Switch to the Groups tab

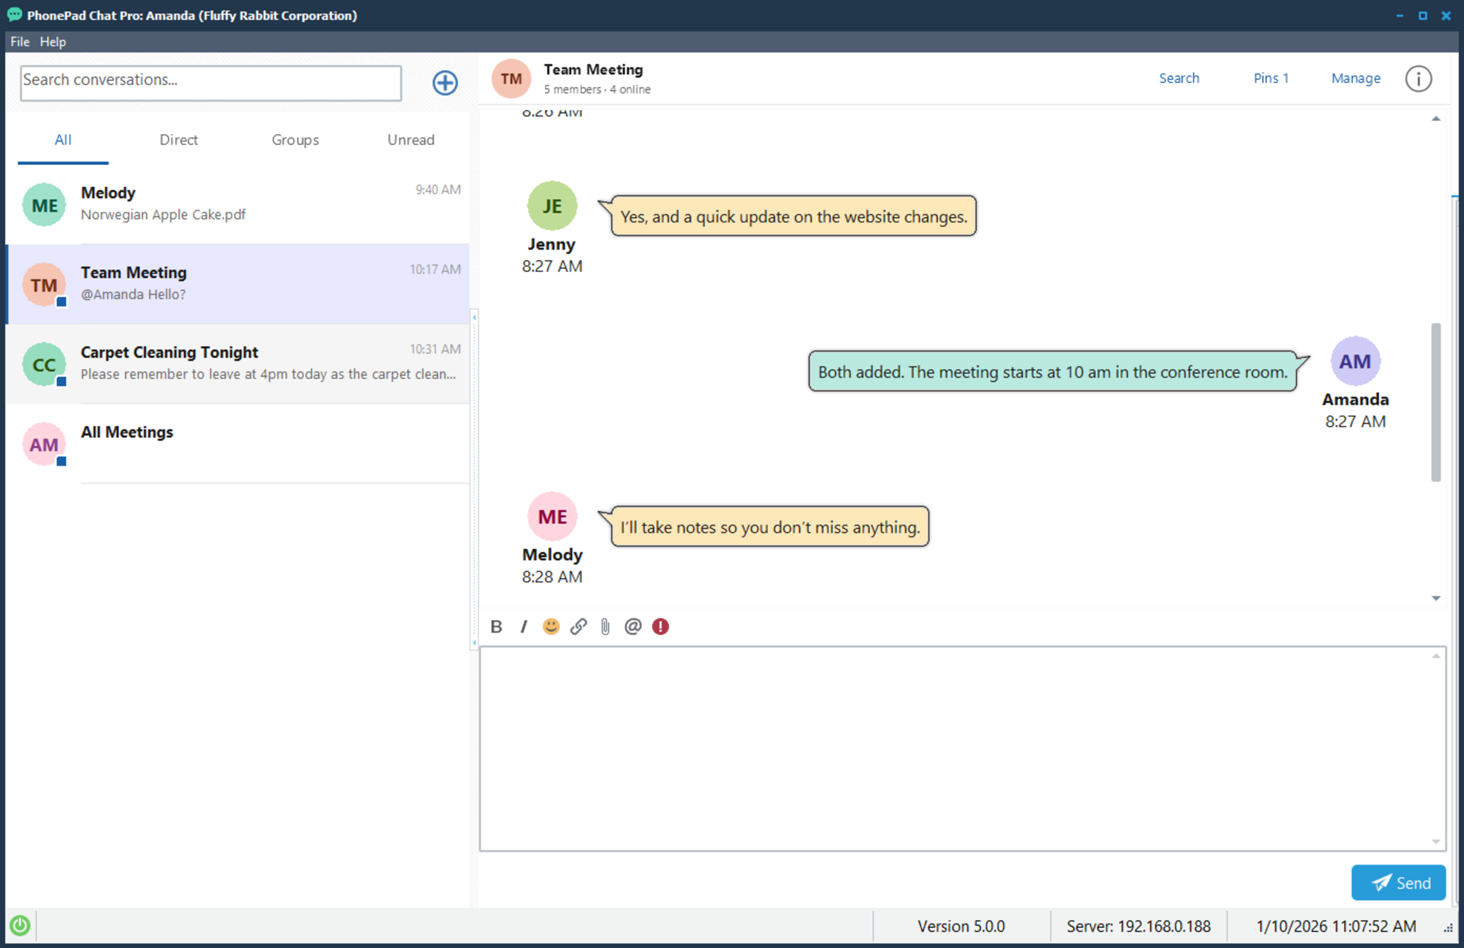295,140
